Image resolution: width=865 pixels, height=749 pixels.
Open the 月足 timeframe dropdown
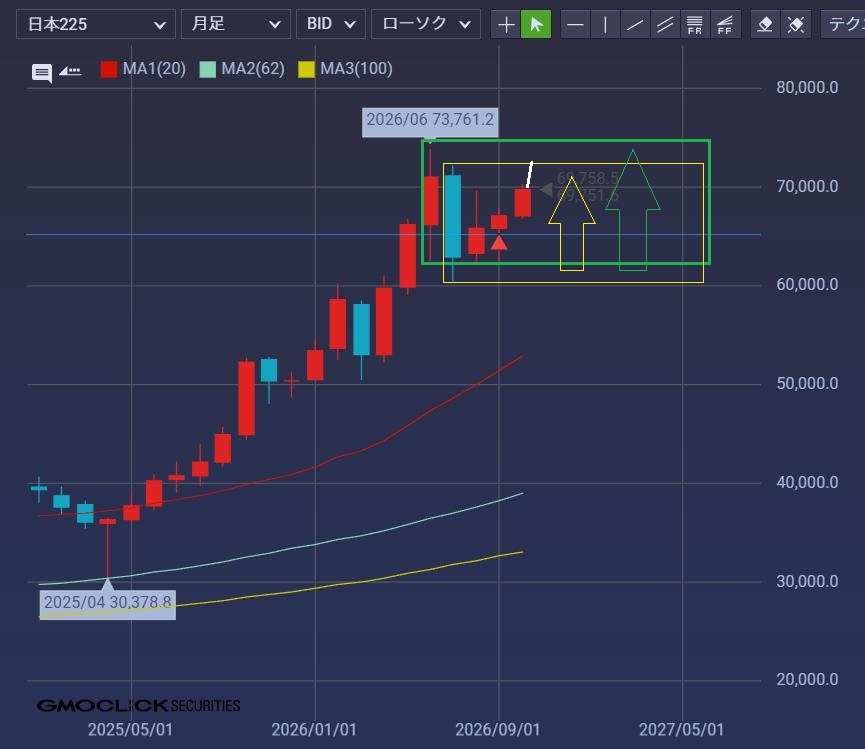(236, 24)
